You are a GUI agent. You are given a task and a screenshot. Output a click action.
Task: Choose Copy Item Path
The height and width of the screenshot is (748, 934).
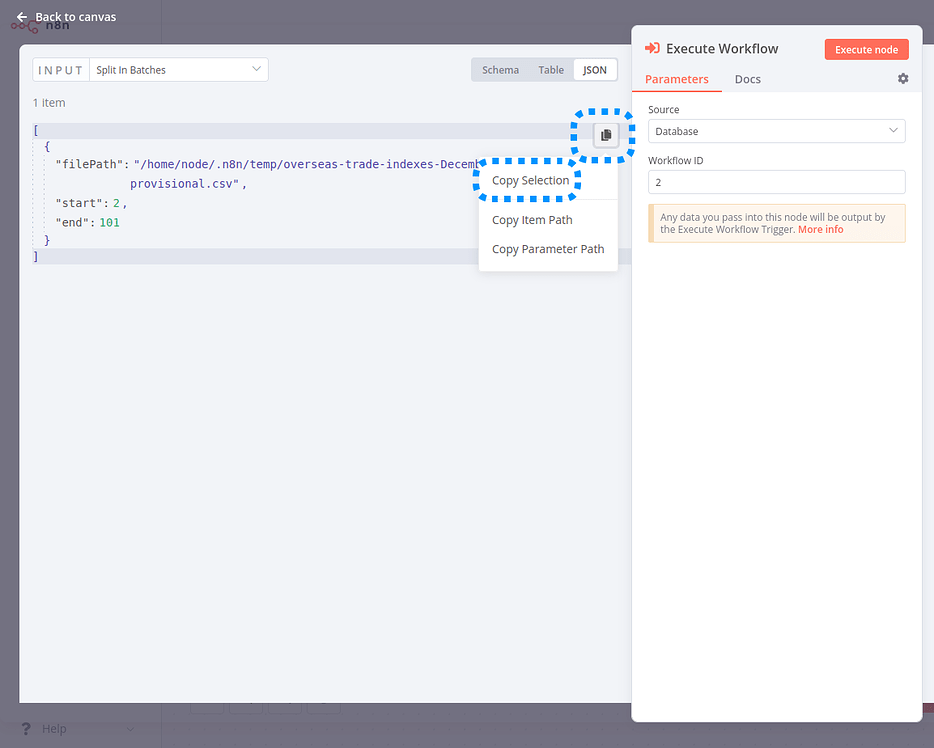pos(532,220)
